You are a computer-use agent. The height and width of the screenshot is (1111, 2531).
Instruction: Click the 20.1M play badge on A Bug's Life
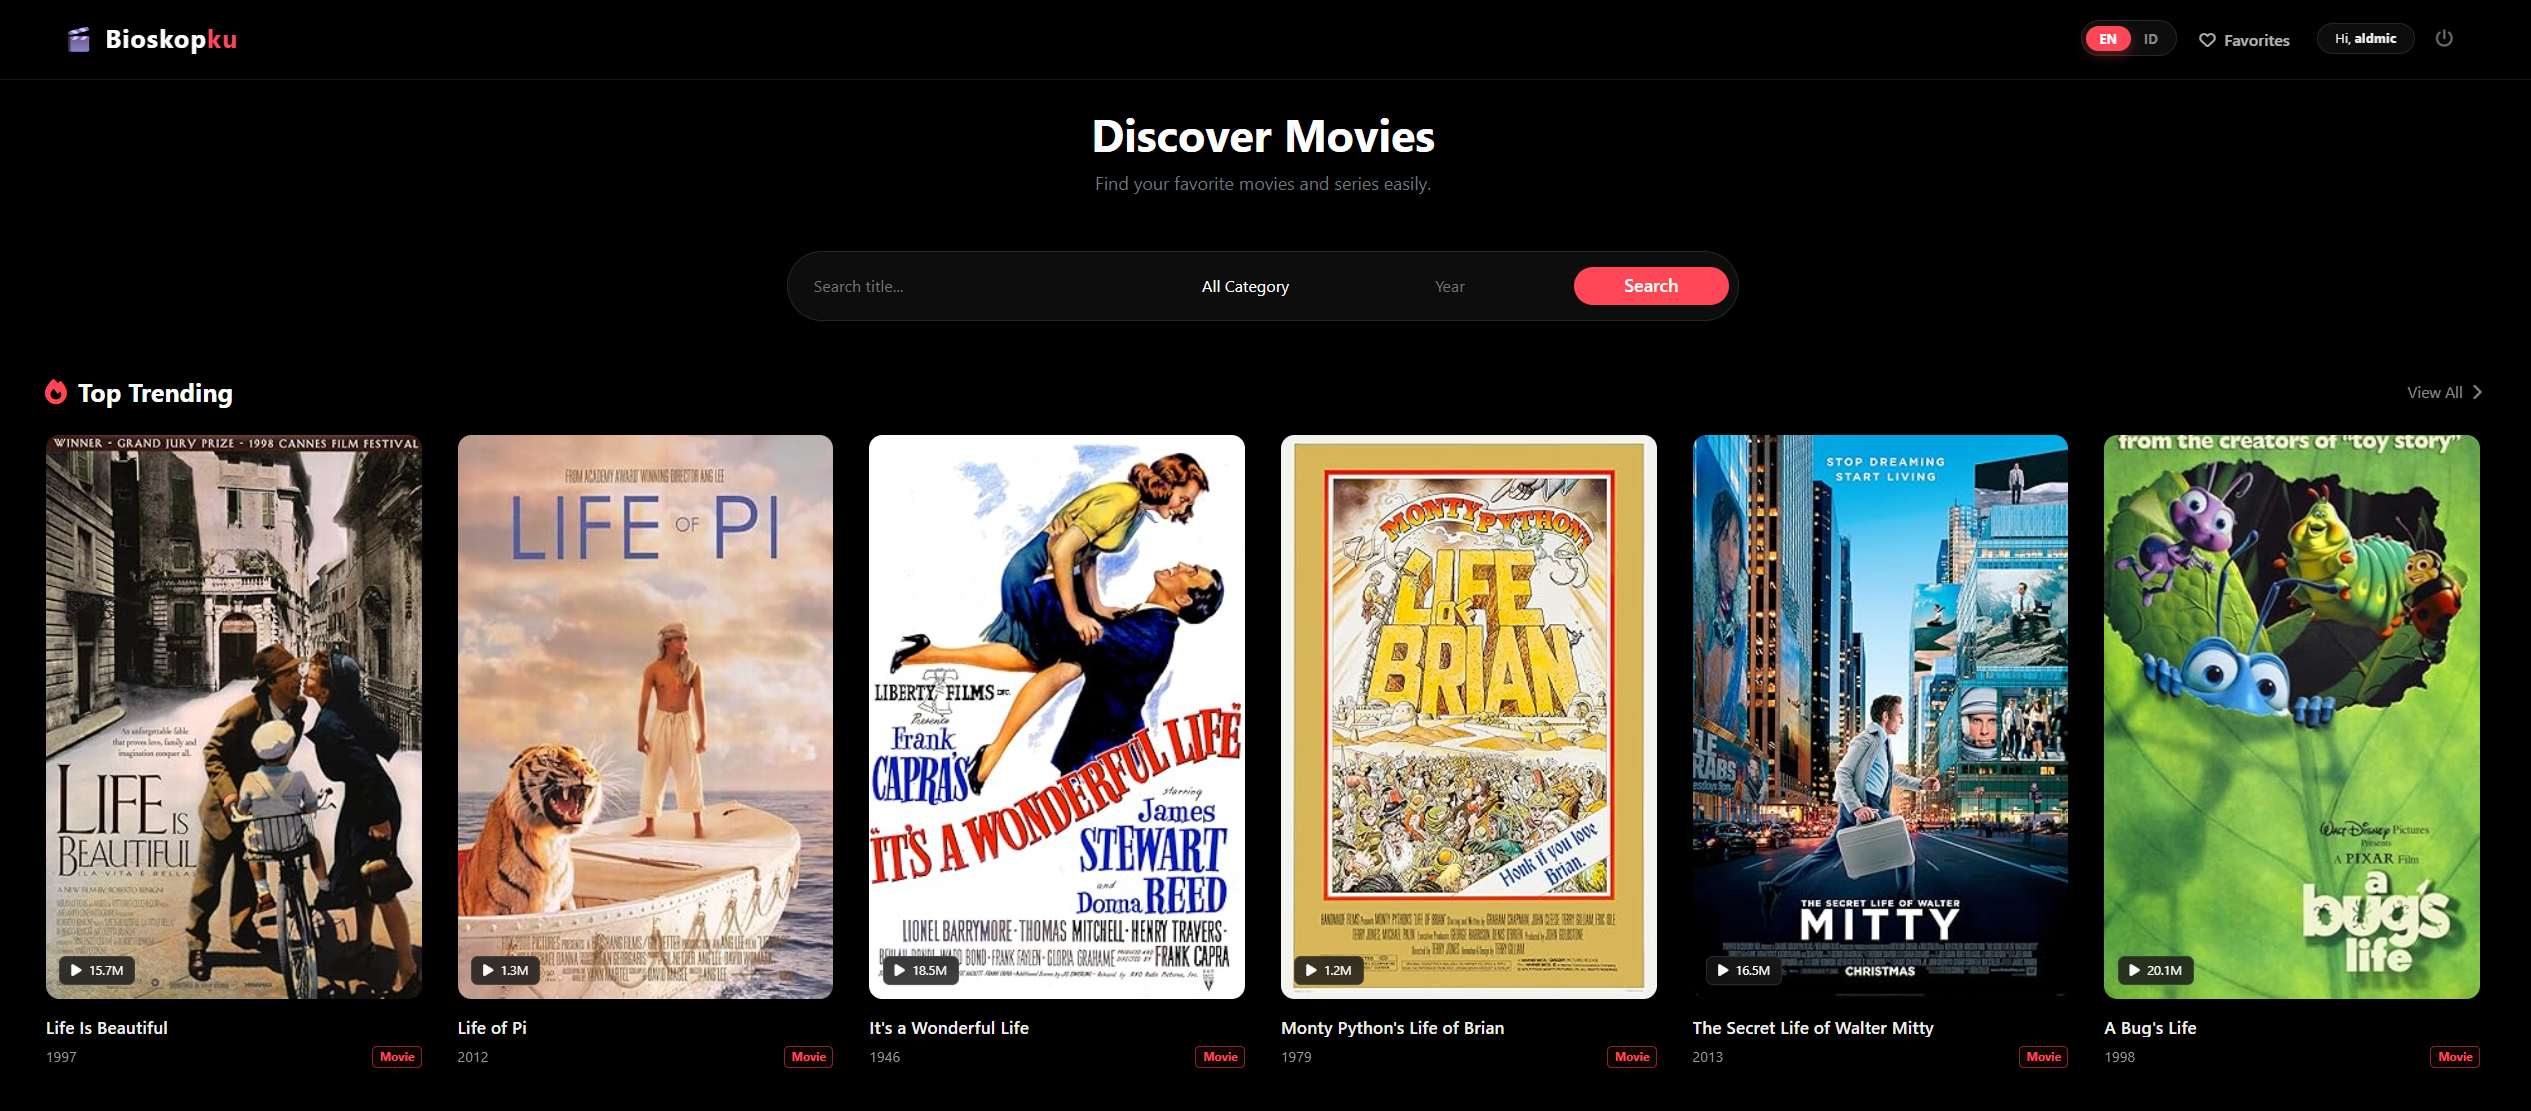(2155, 970)
